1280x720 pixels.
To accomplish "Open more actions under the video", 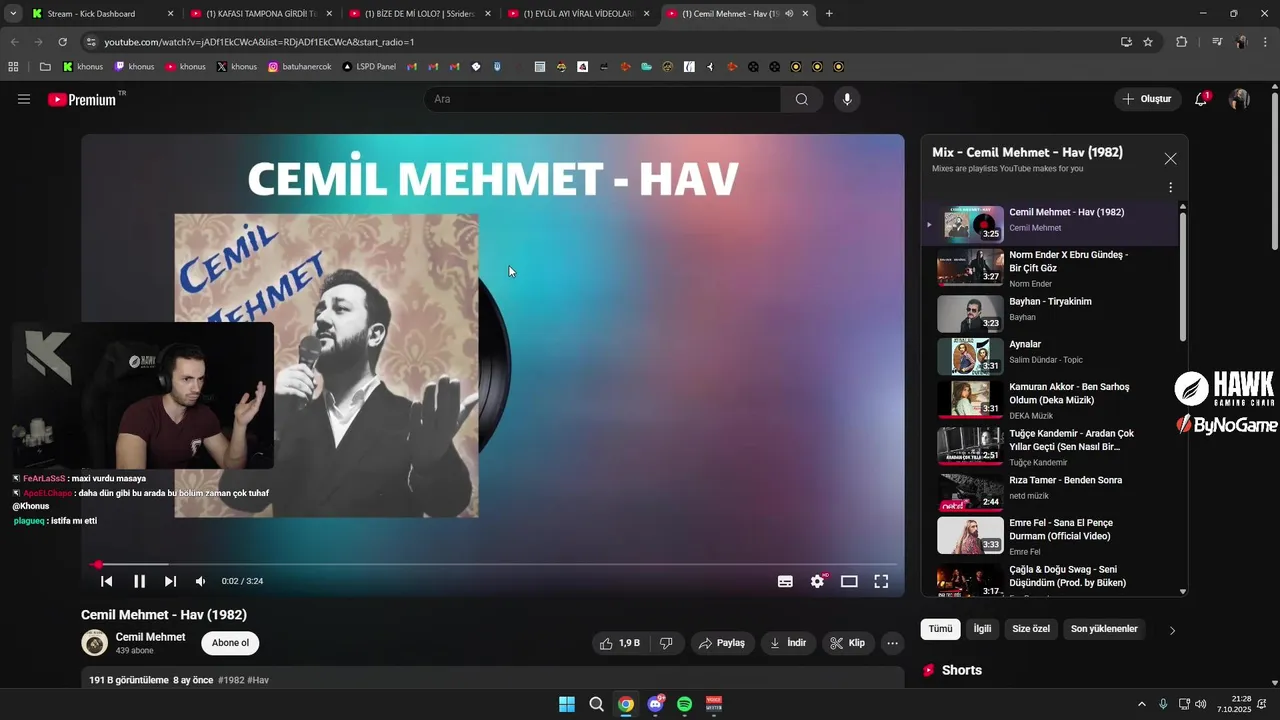I will [893, 643].
